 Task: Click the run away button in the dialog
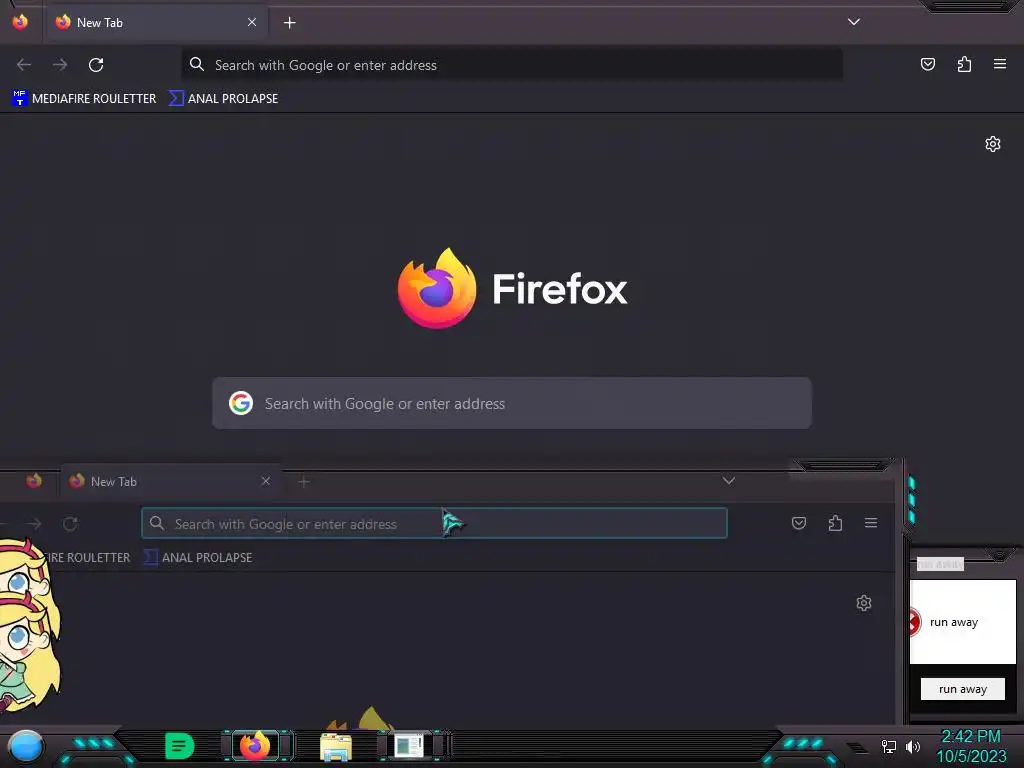click(963, 689)
